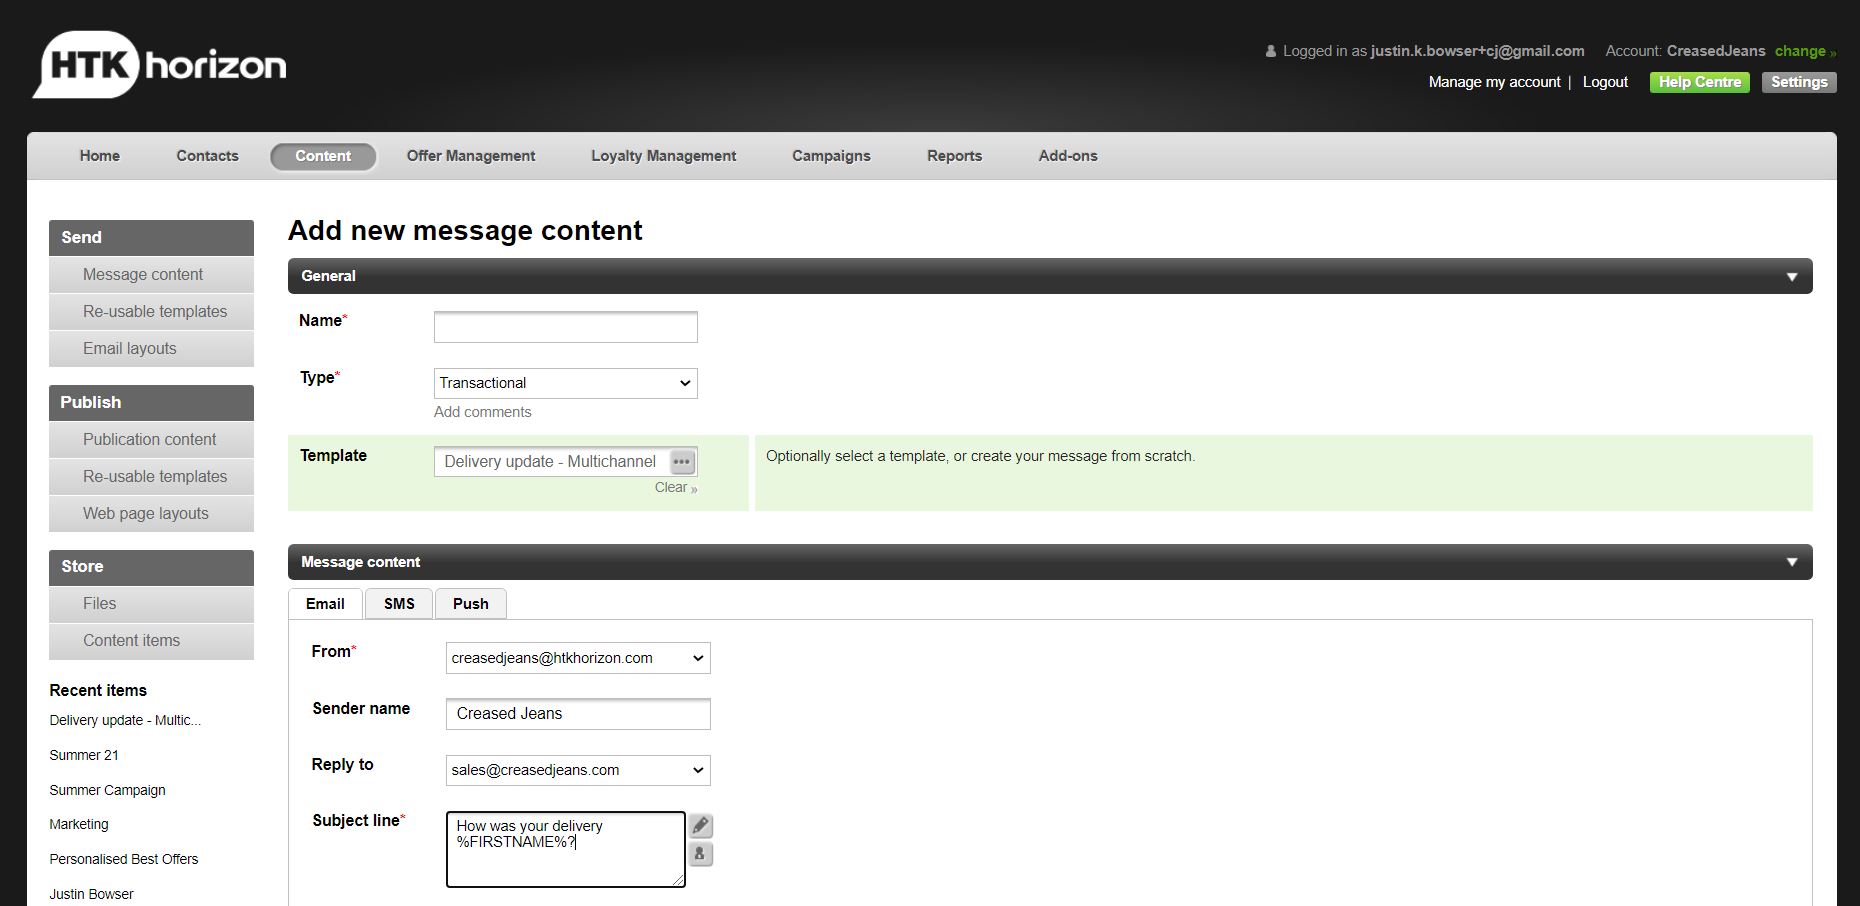Open Re-usable templates under Publish
This screenshot has width=1860, height=906.
pos(151,477)
